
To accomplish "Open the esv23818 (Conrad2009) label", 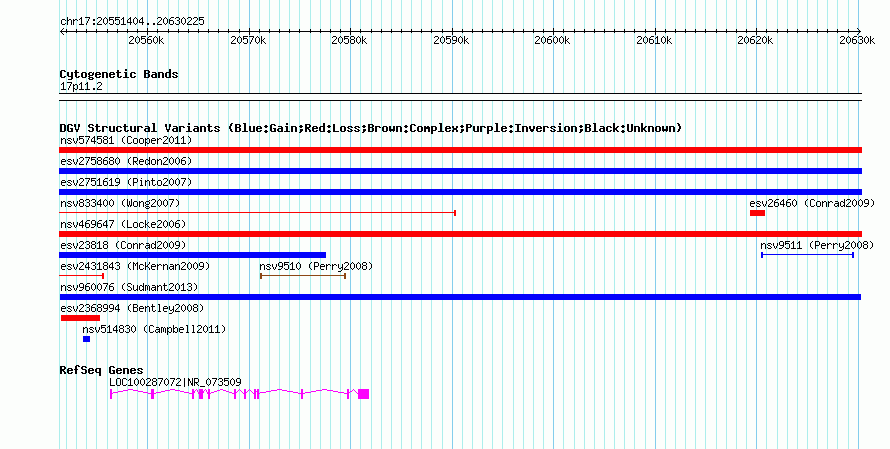I will click(123, 245).
